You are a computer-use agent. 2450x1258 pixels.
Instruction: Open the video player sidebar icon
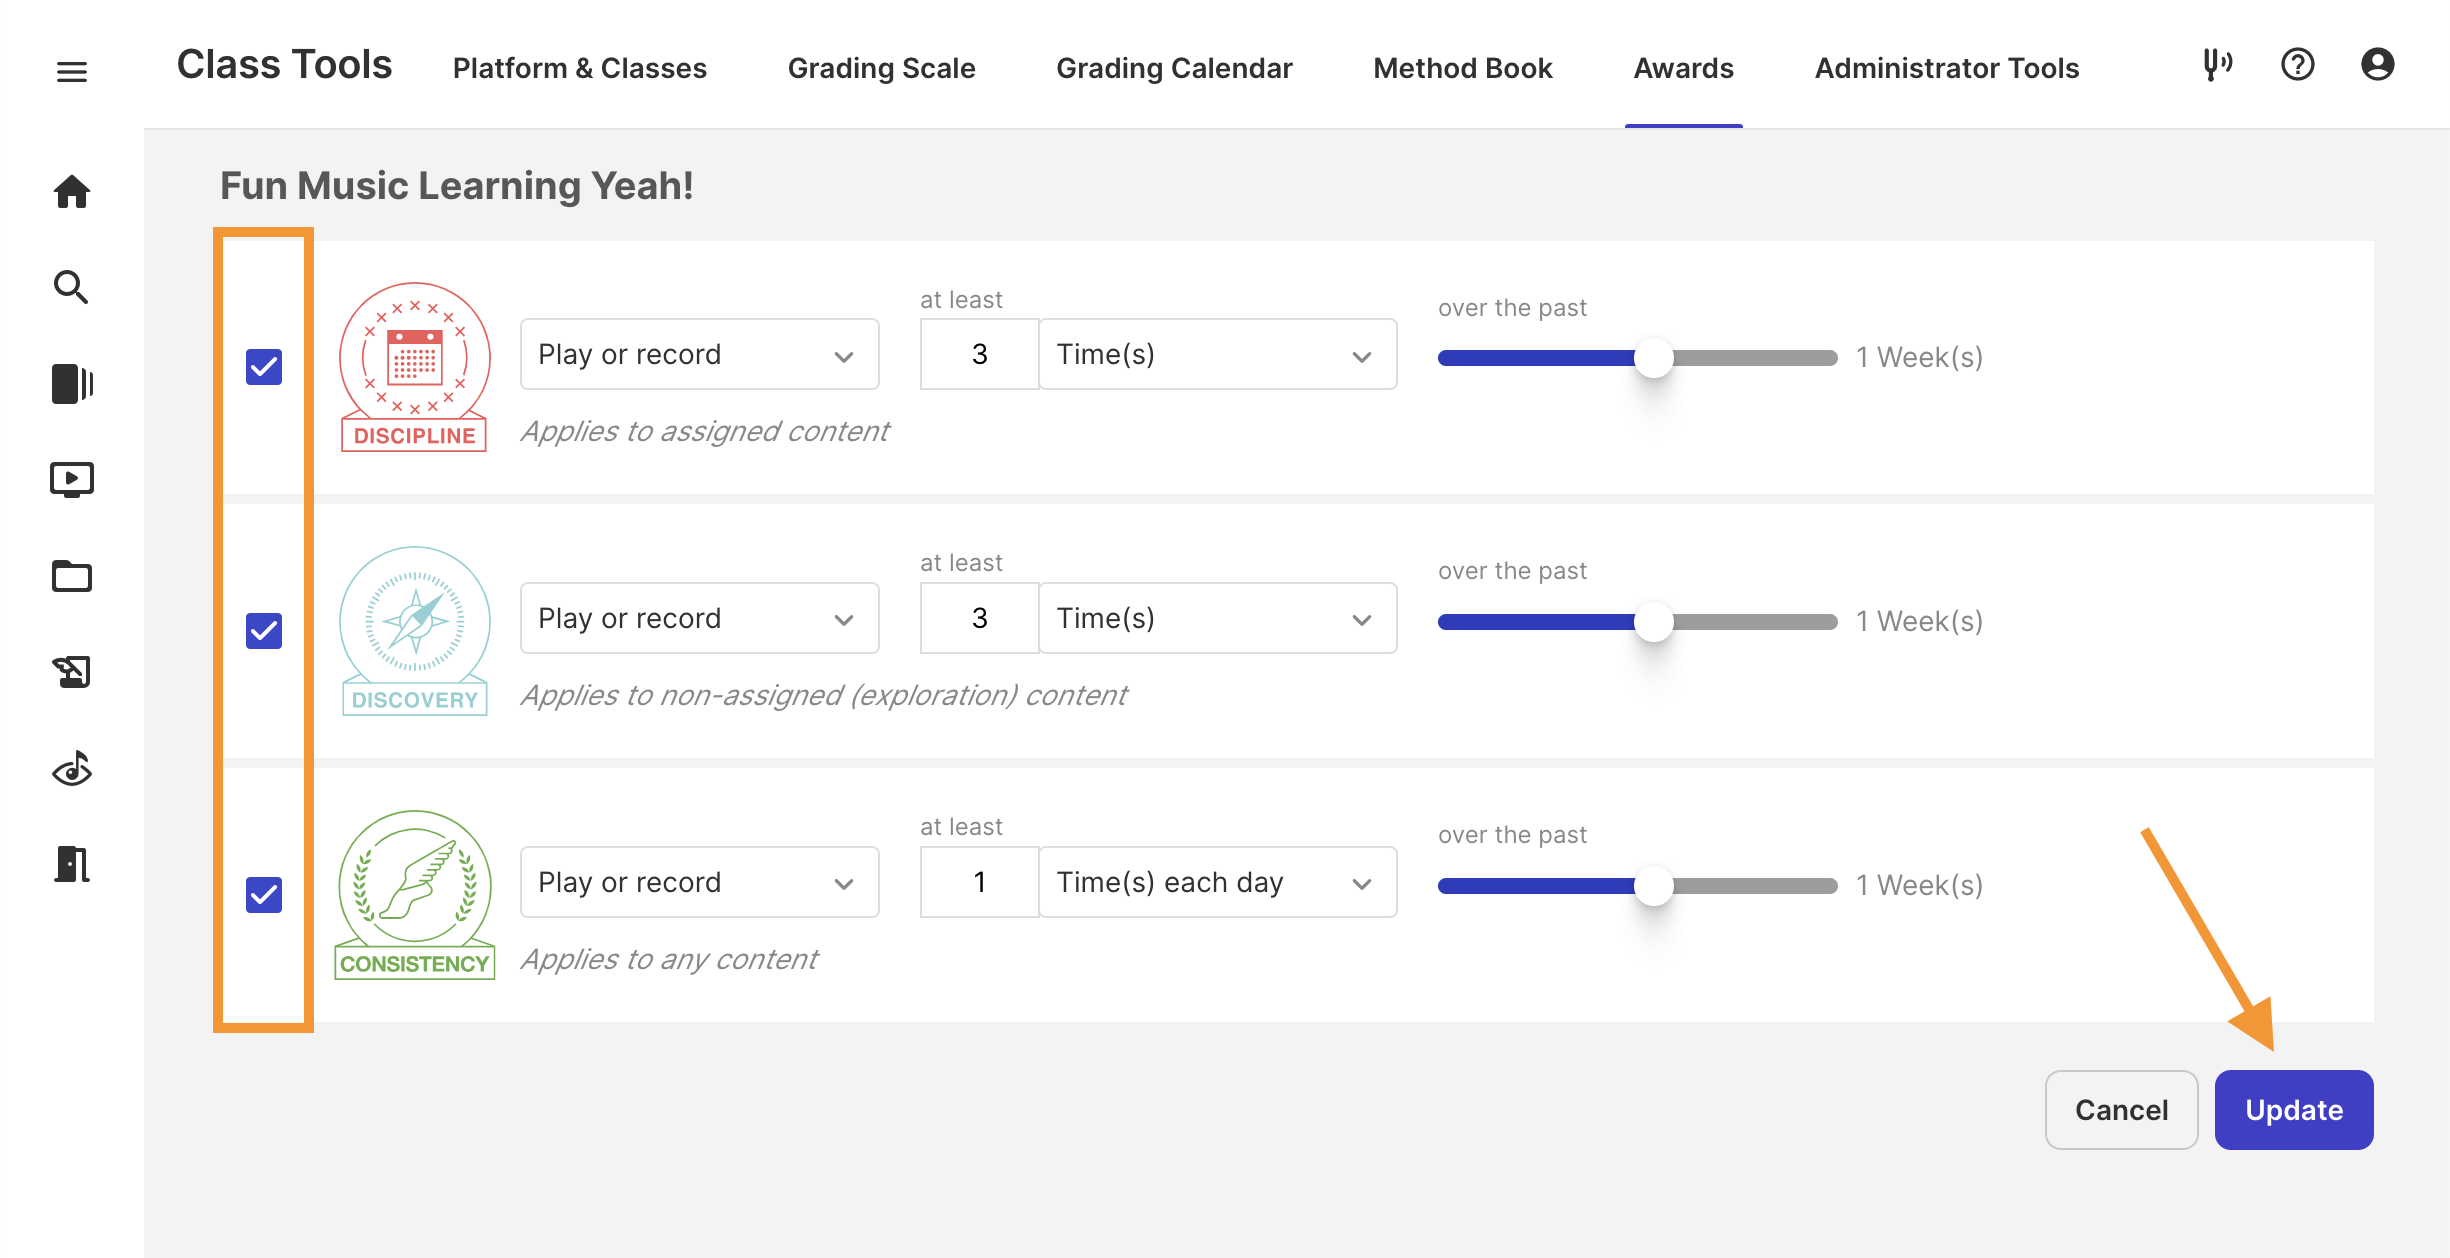72,480
